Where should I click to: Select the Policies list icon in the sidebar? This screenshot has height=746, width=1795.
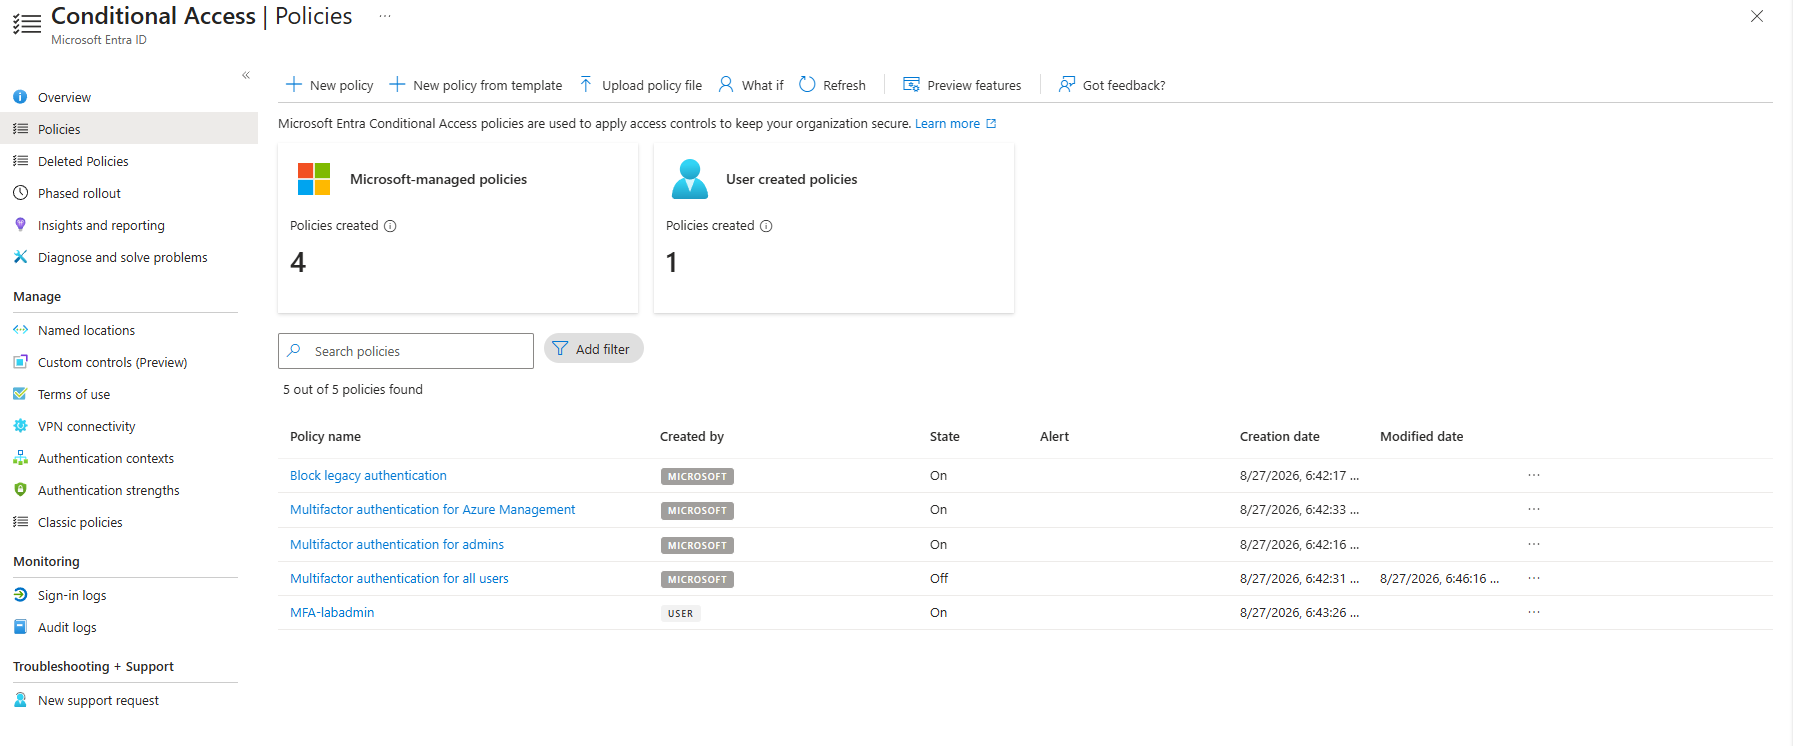[x=20, y=129]
